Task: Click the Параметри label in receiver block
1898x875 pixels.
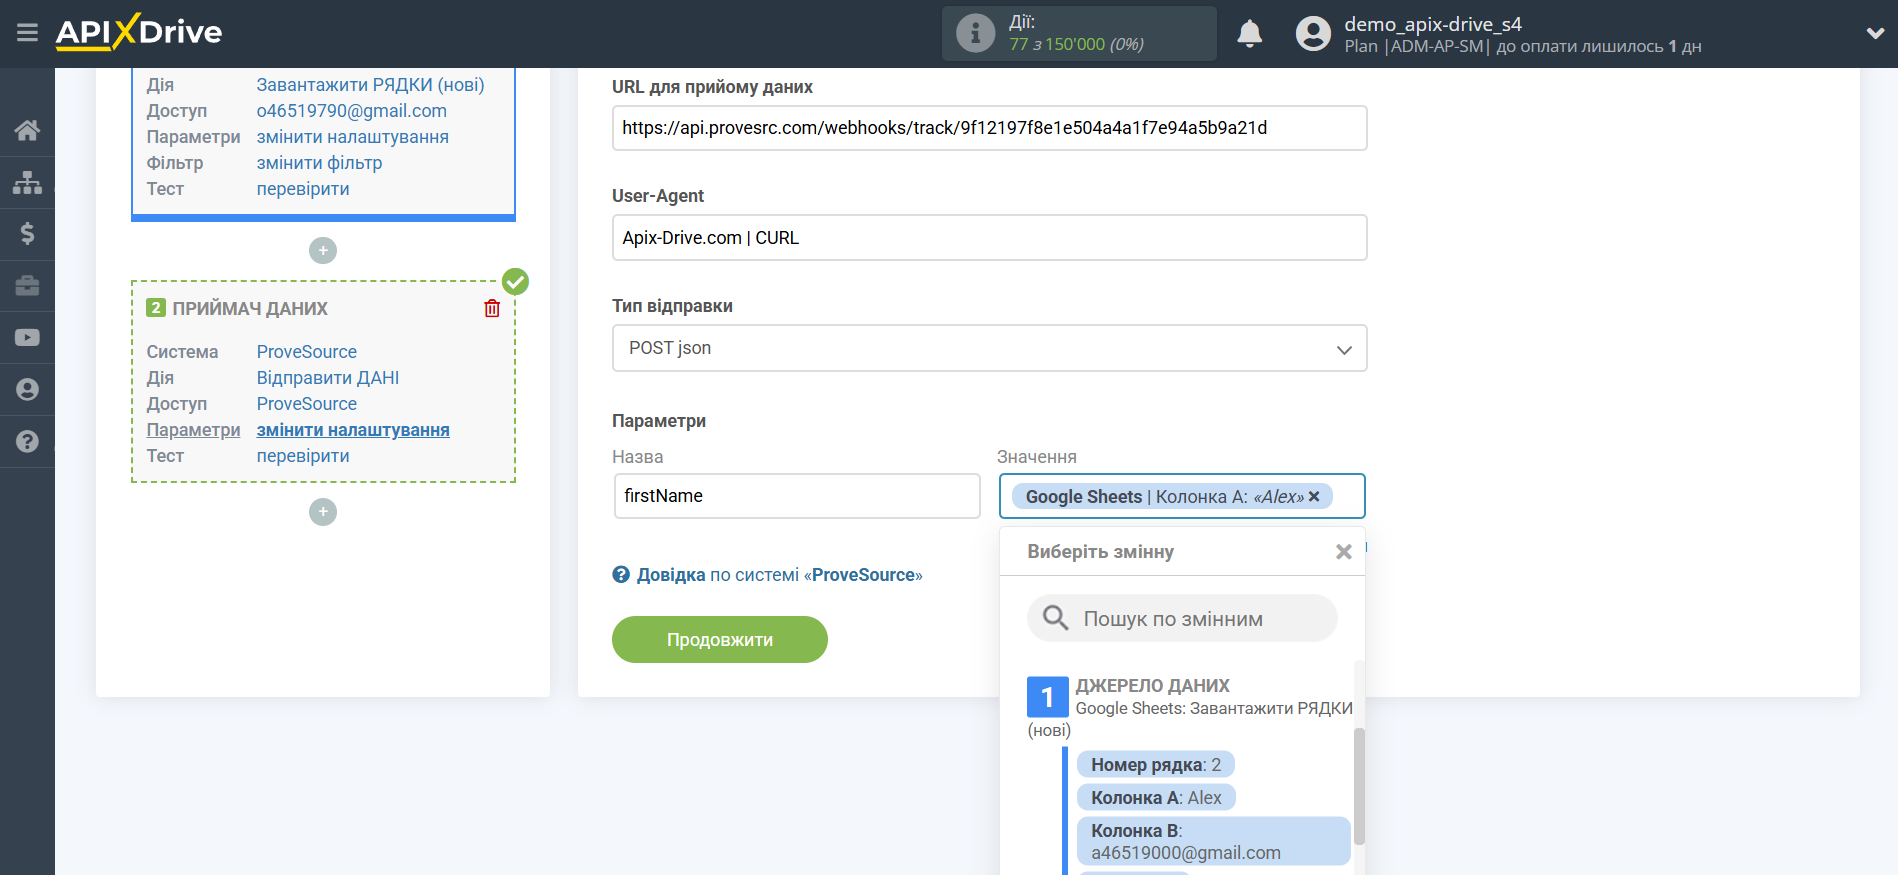Action: point(194,430)
